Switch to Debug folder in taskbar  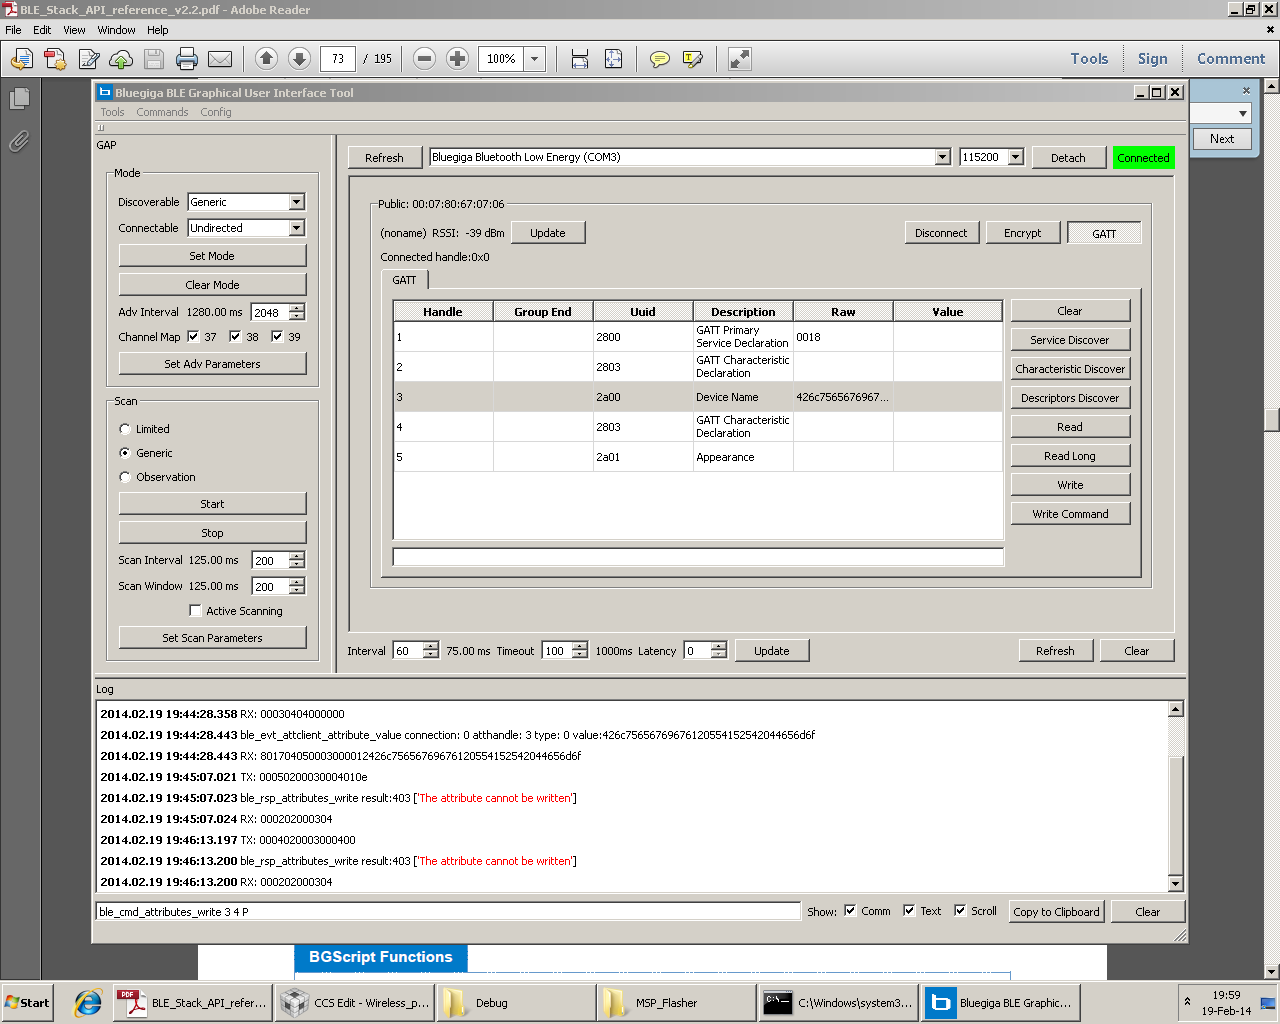[x=516, y=1003]
